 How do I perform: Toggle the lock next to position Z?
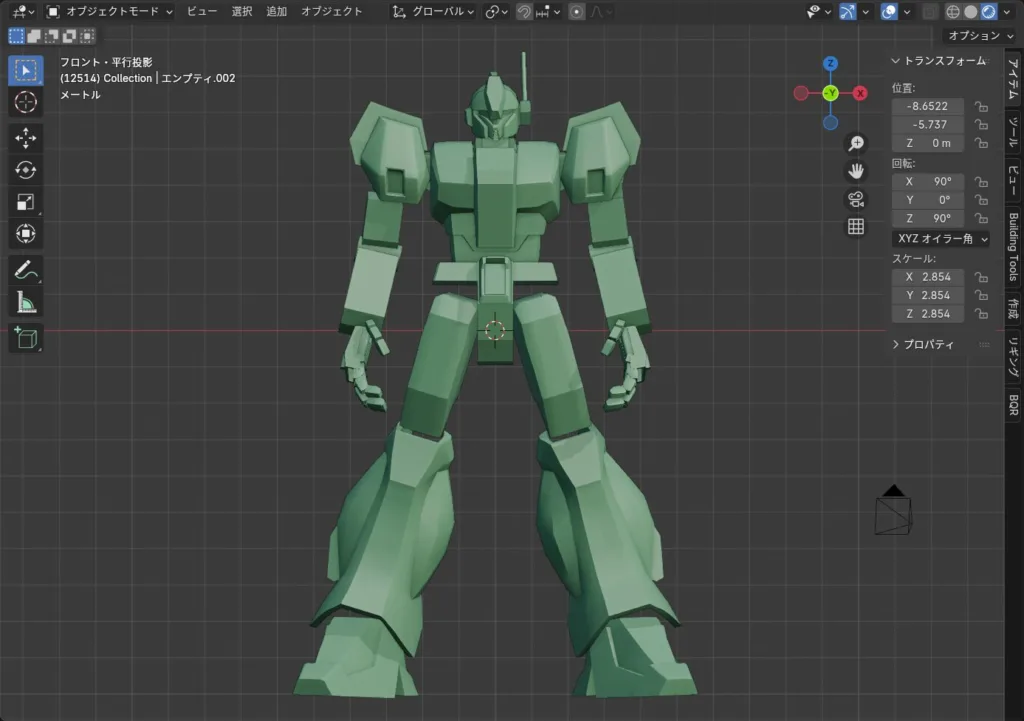(x=981, y=144)
